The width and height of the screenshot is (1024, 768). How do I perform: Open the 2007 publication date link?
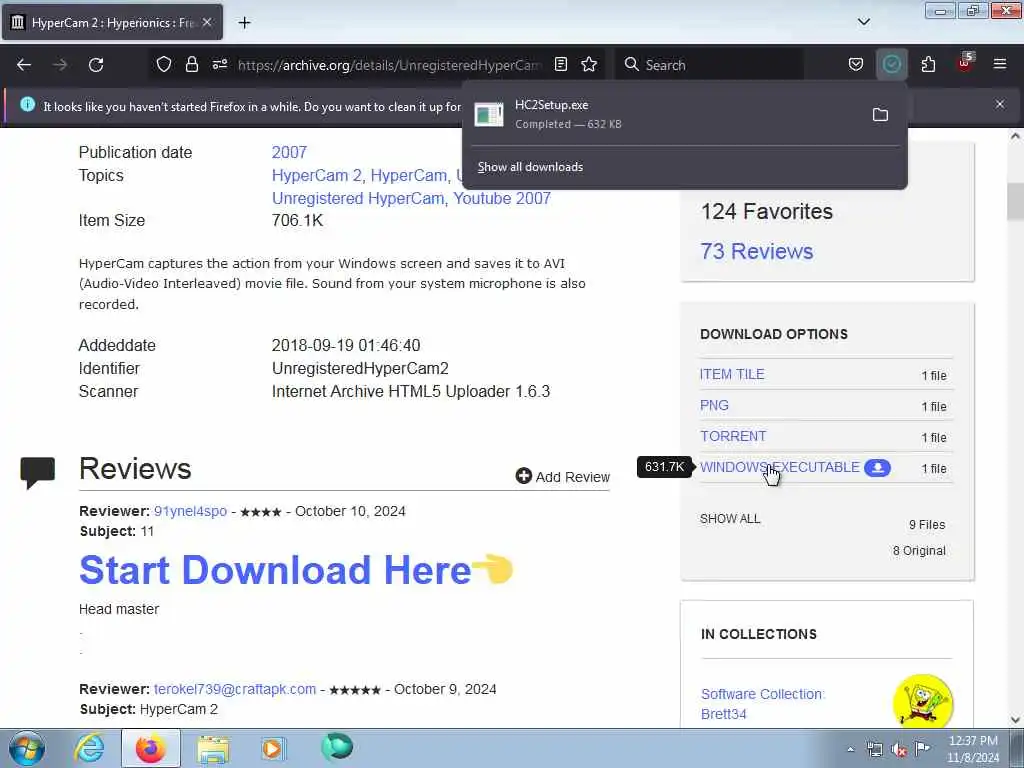(289, 152)
